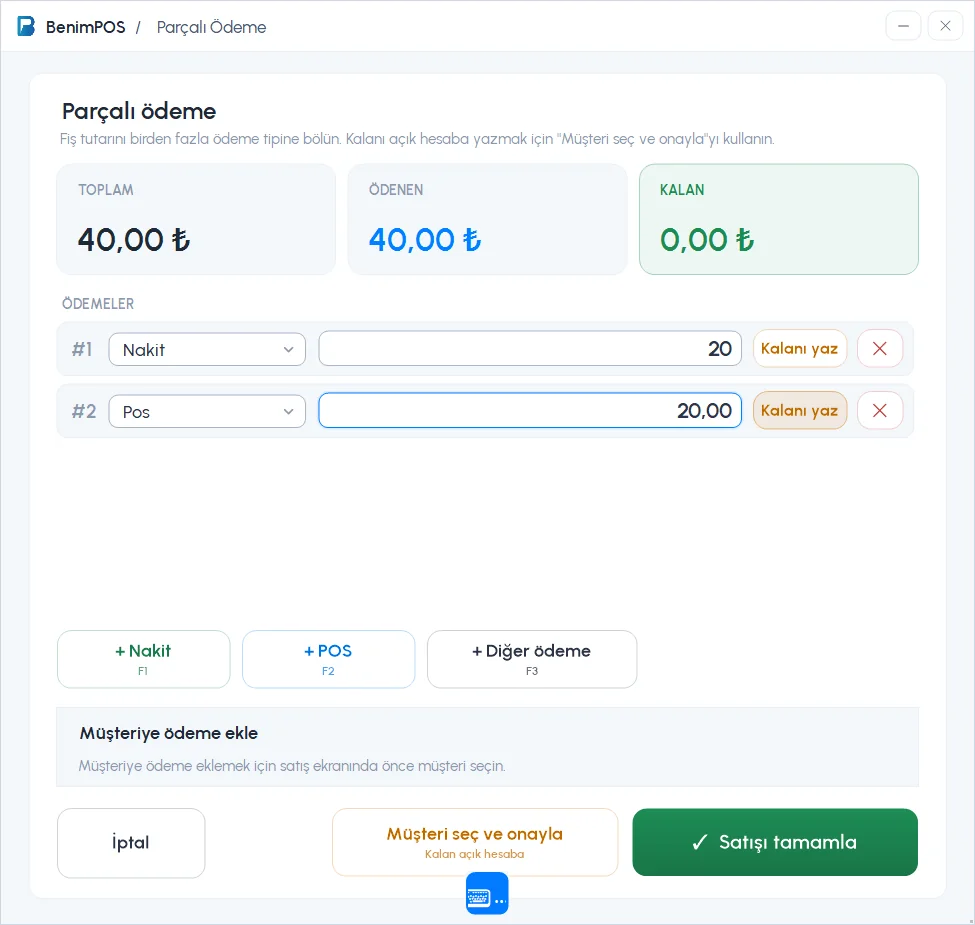Viewport: 975px width, 925px height.
Task: Click the Parçalı Ödeme breadcrumb title
Action: pos(211,27)
